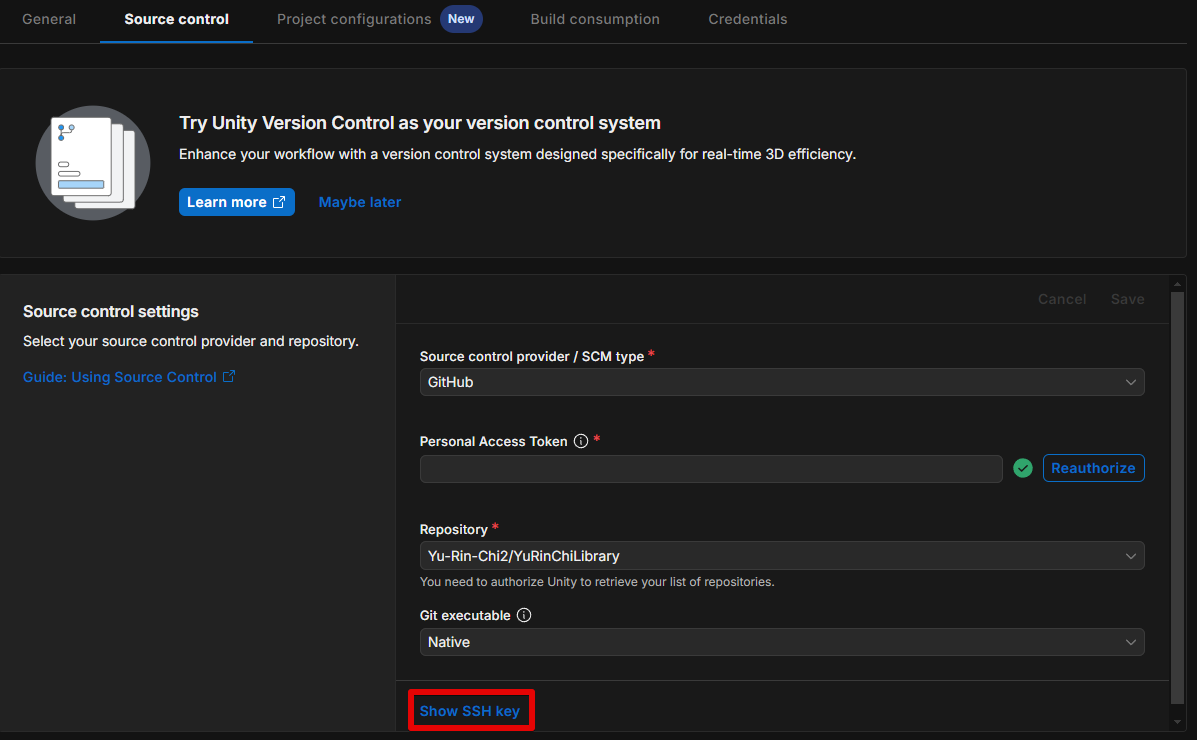Viewport: 1197px width, 740px height.
Task: Click the info icon beside Personal Access Token
Action: click(581, 442)
